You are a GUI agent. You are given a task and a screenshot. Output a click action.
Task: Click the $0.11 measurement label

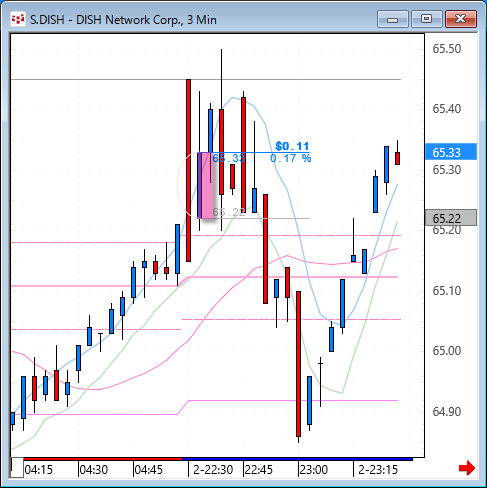click(292, 146)
